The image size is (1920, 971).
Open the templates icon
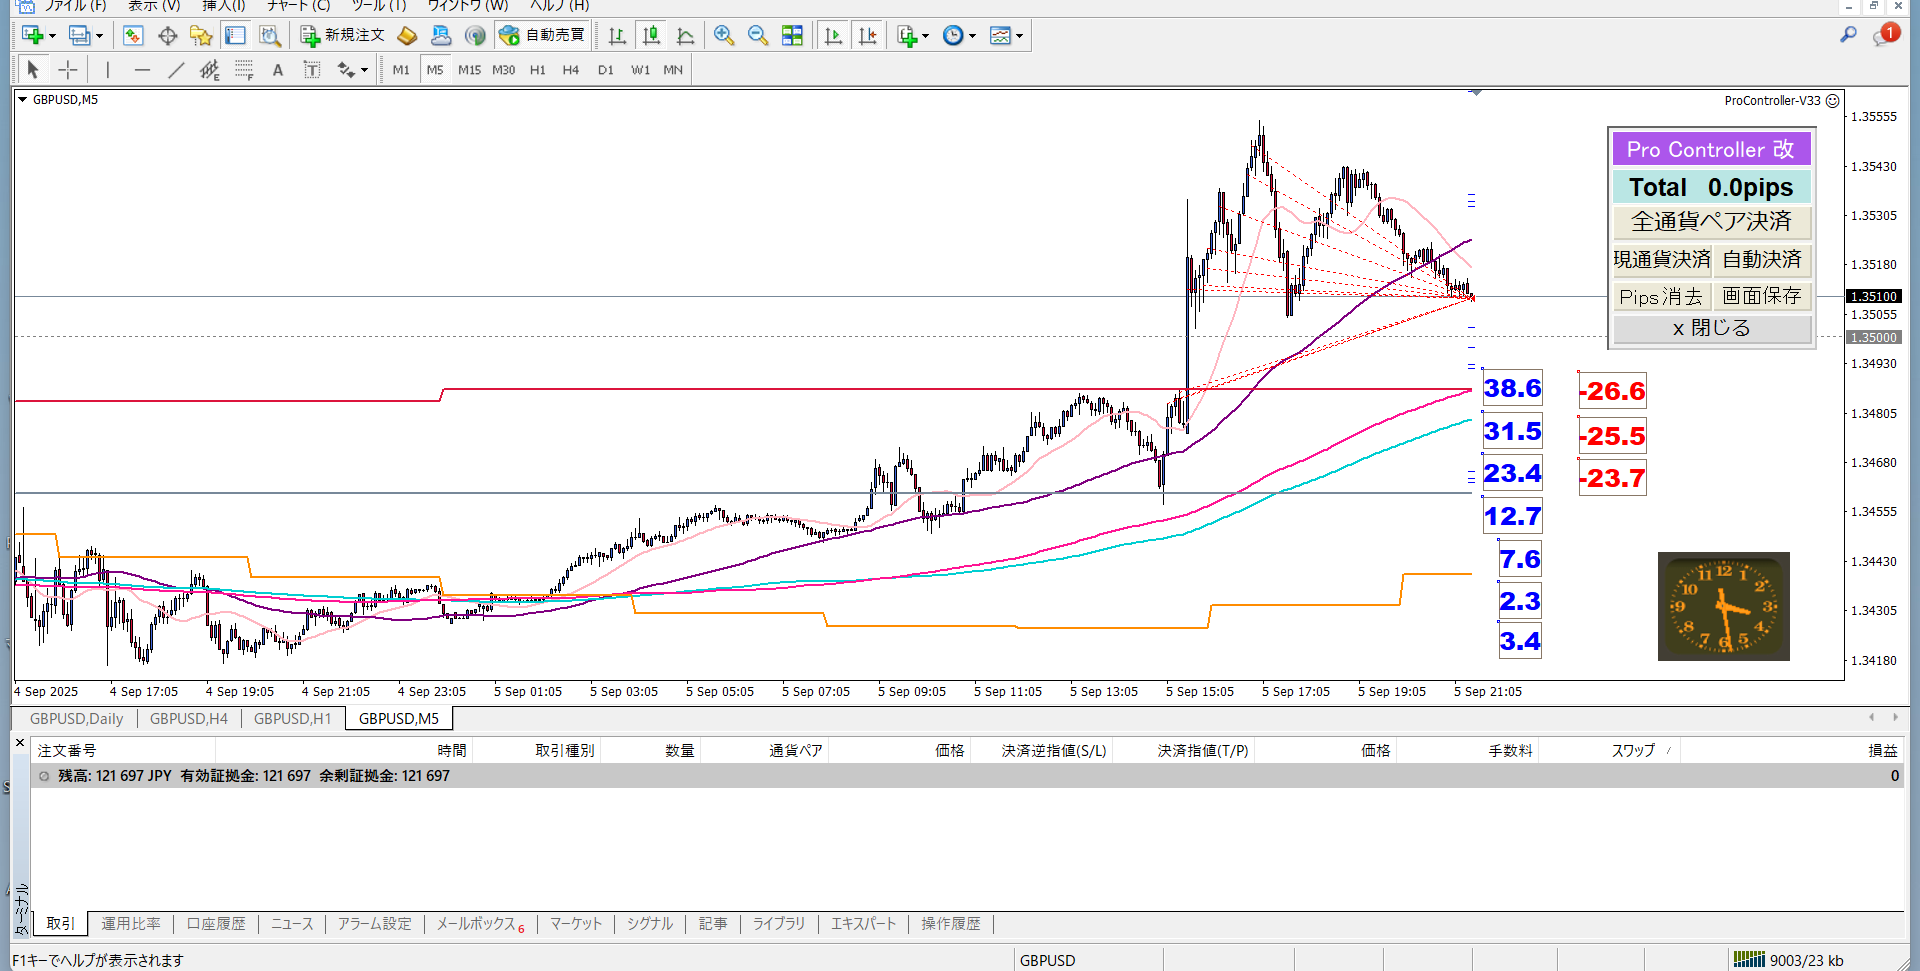[x=1000, y=36]
